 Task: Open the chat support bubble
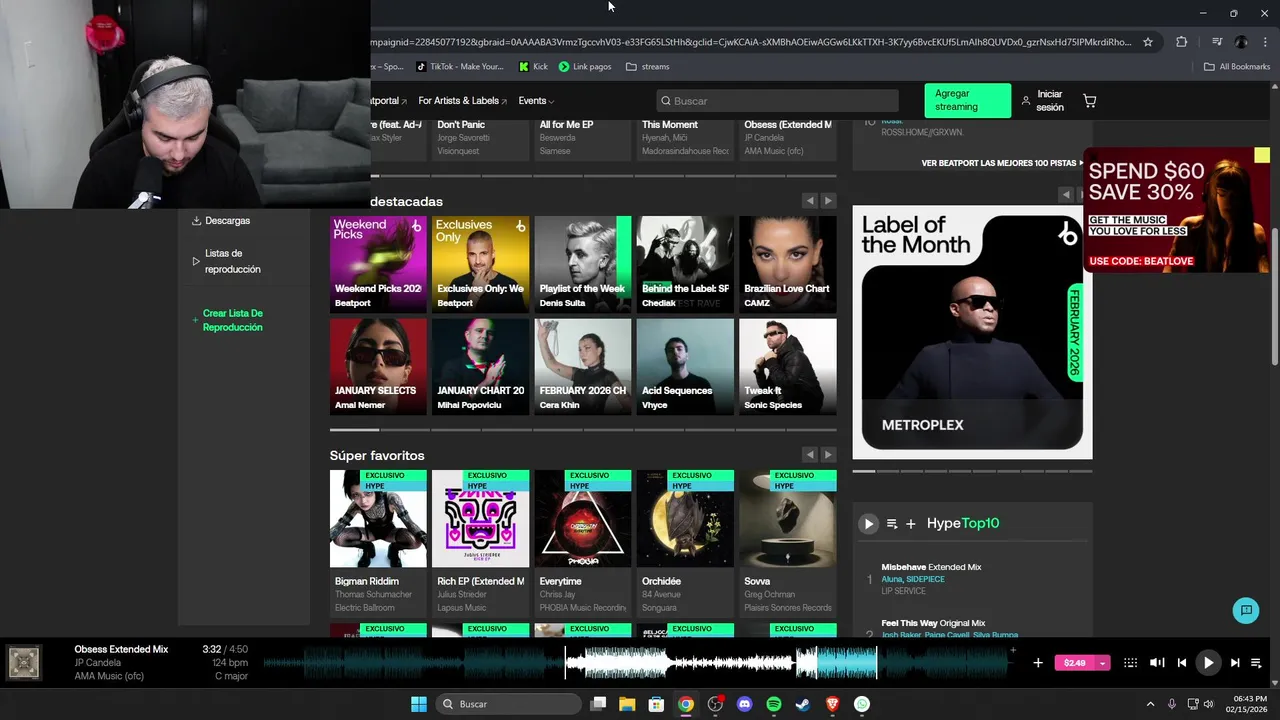tap(1246, 610)
